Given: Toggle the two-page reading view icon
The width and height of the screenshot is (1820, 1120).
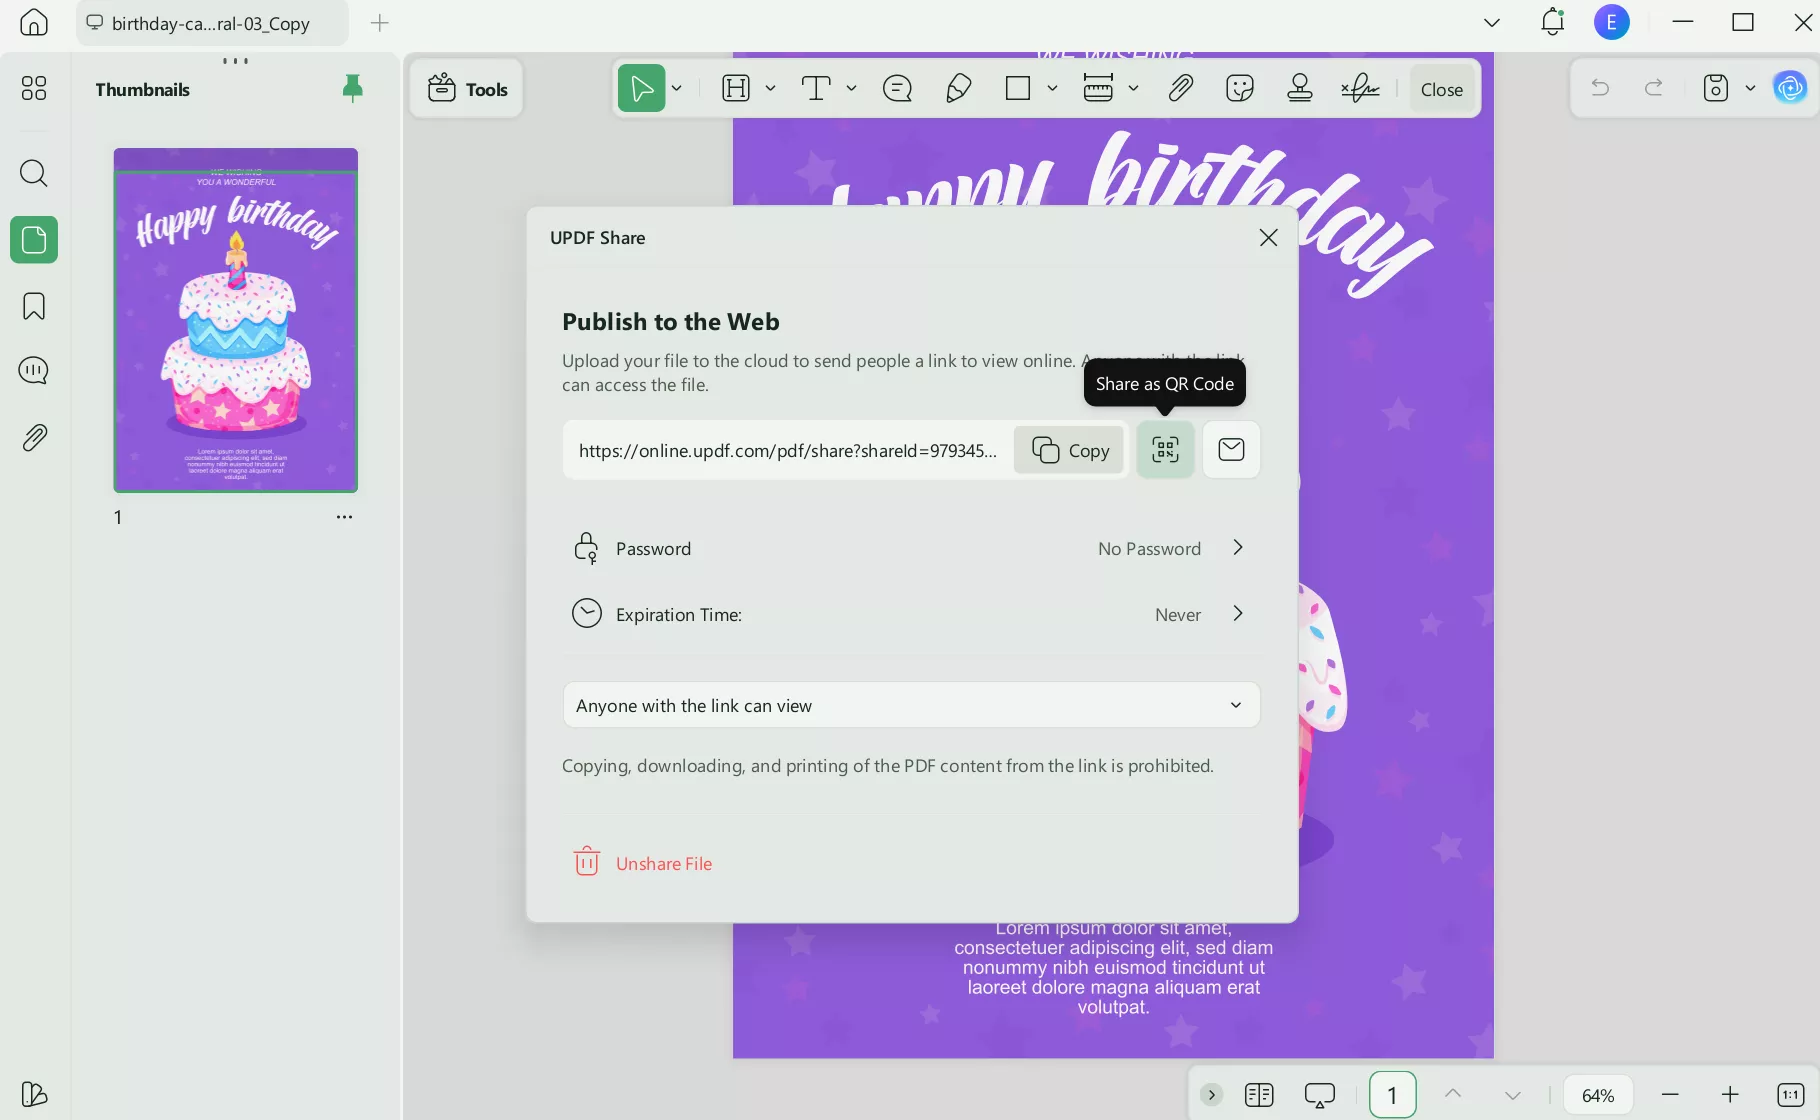Looking at the screenshot, I should 1259,1095.
